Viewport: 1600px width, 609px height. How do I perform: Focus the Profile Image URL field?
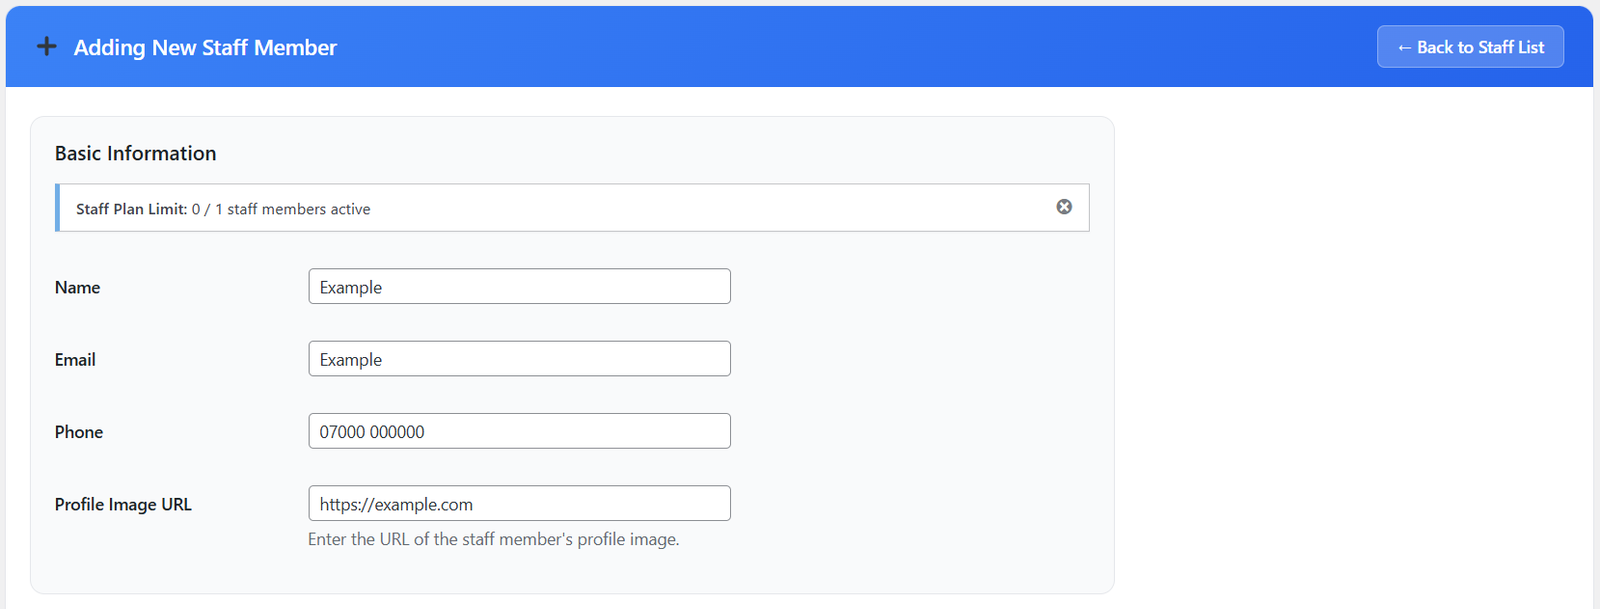point(519,503)
